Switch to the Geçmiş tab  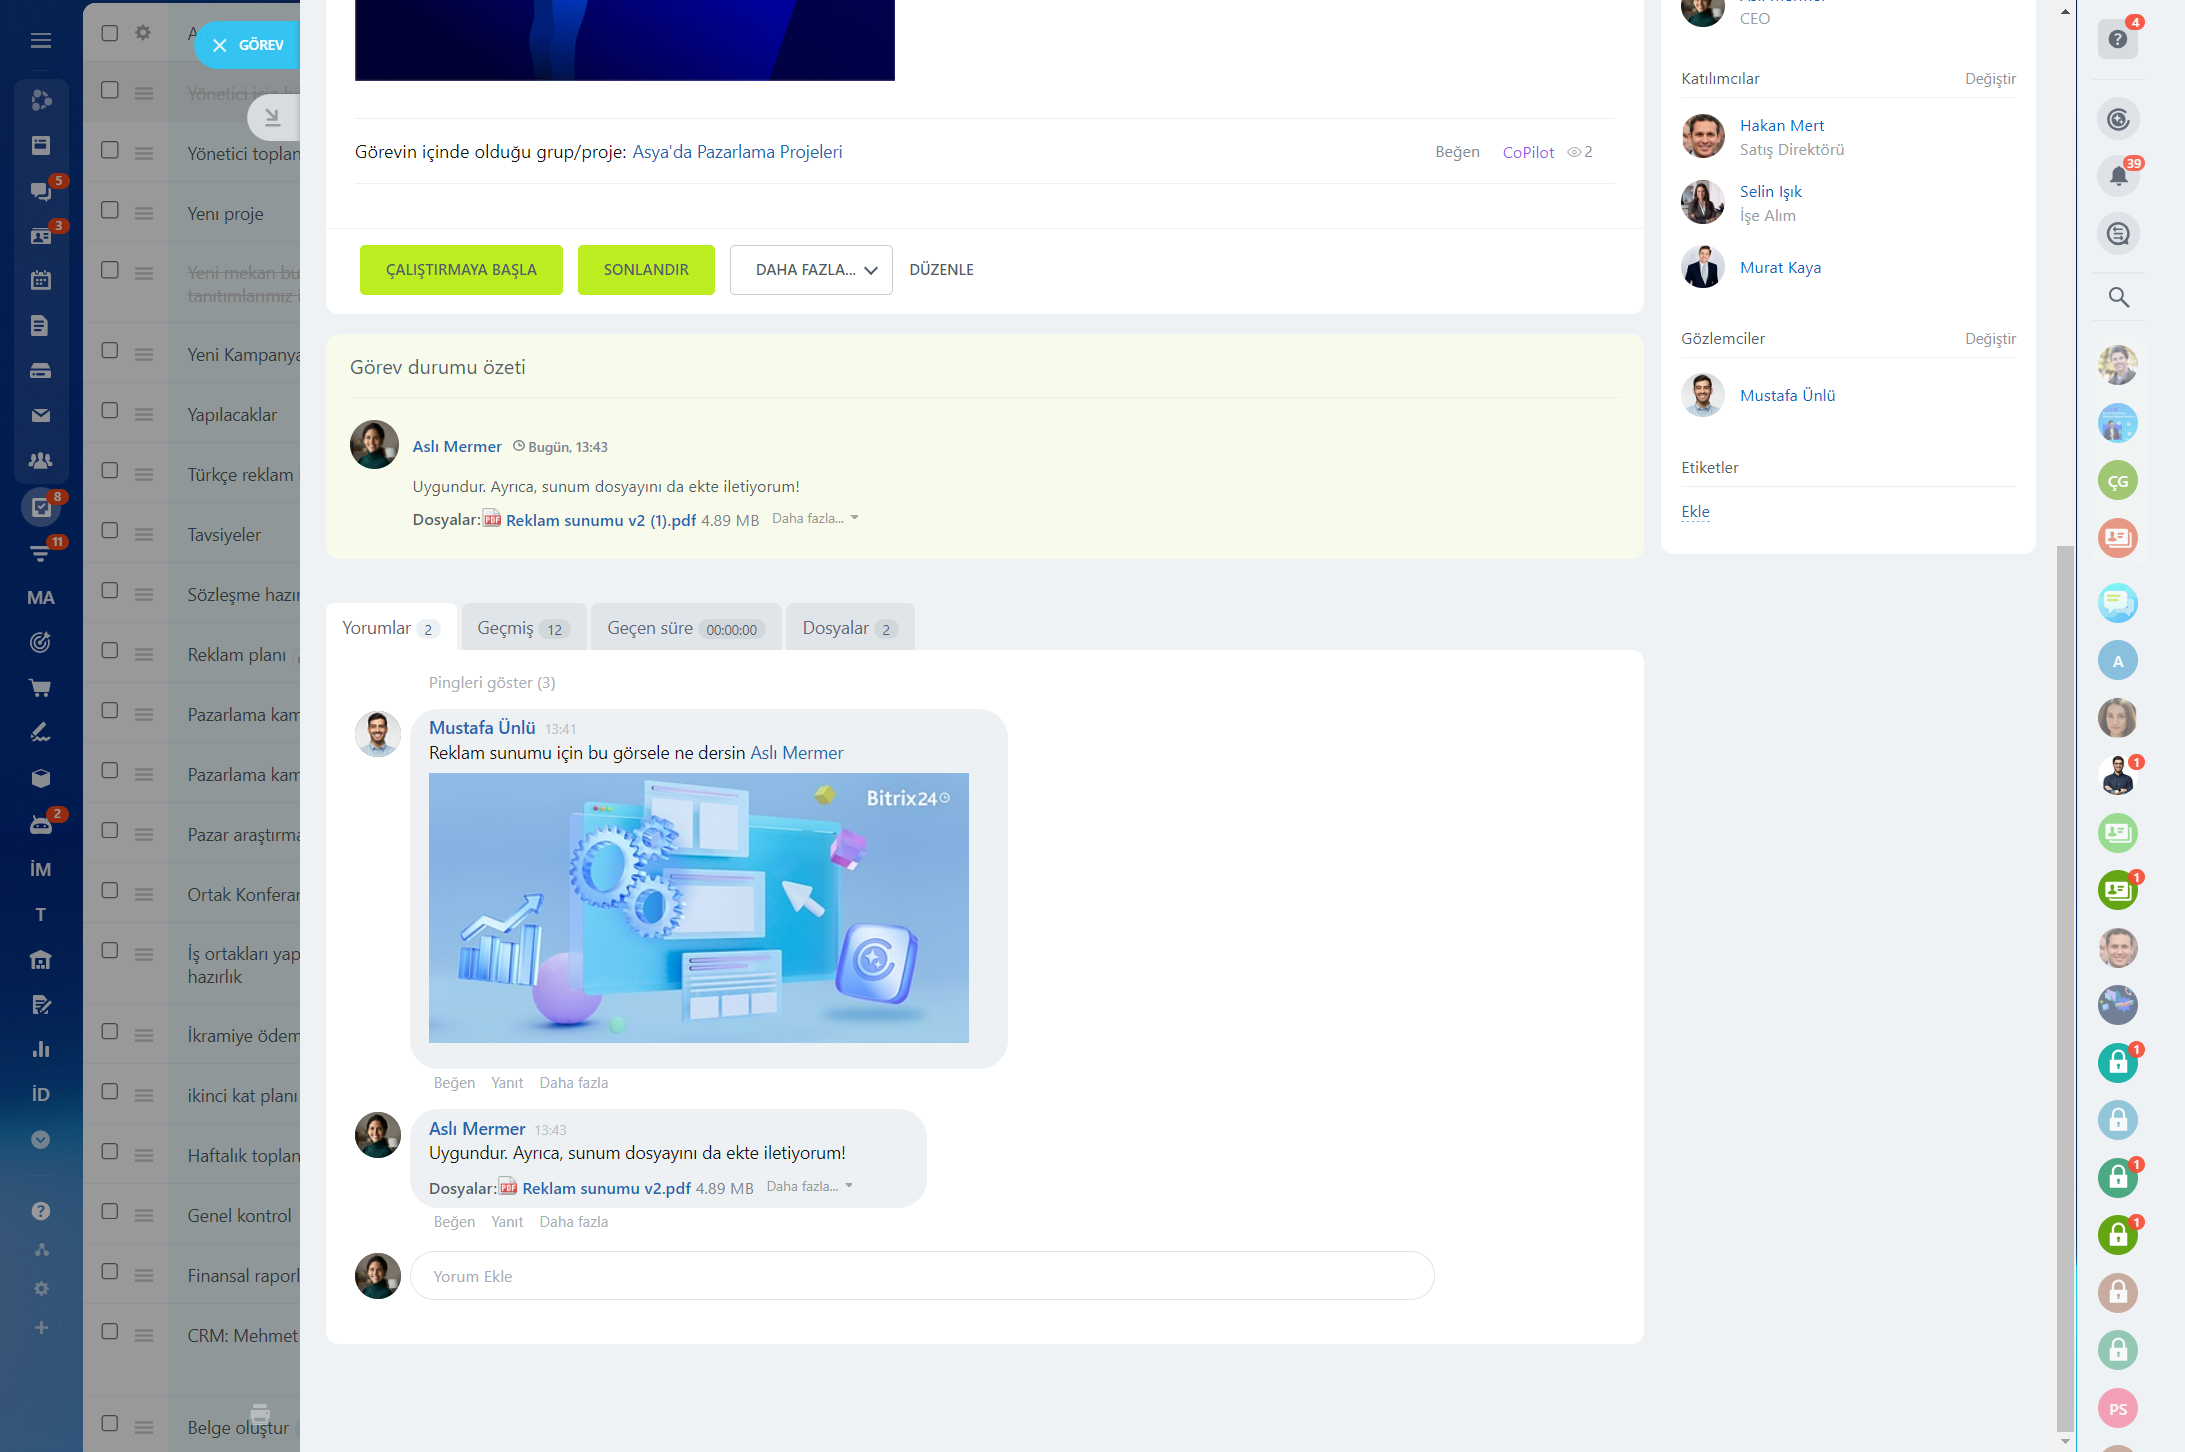[522, 628]
